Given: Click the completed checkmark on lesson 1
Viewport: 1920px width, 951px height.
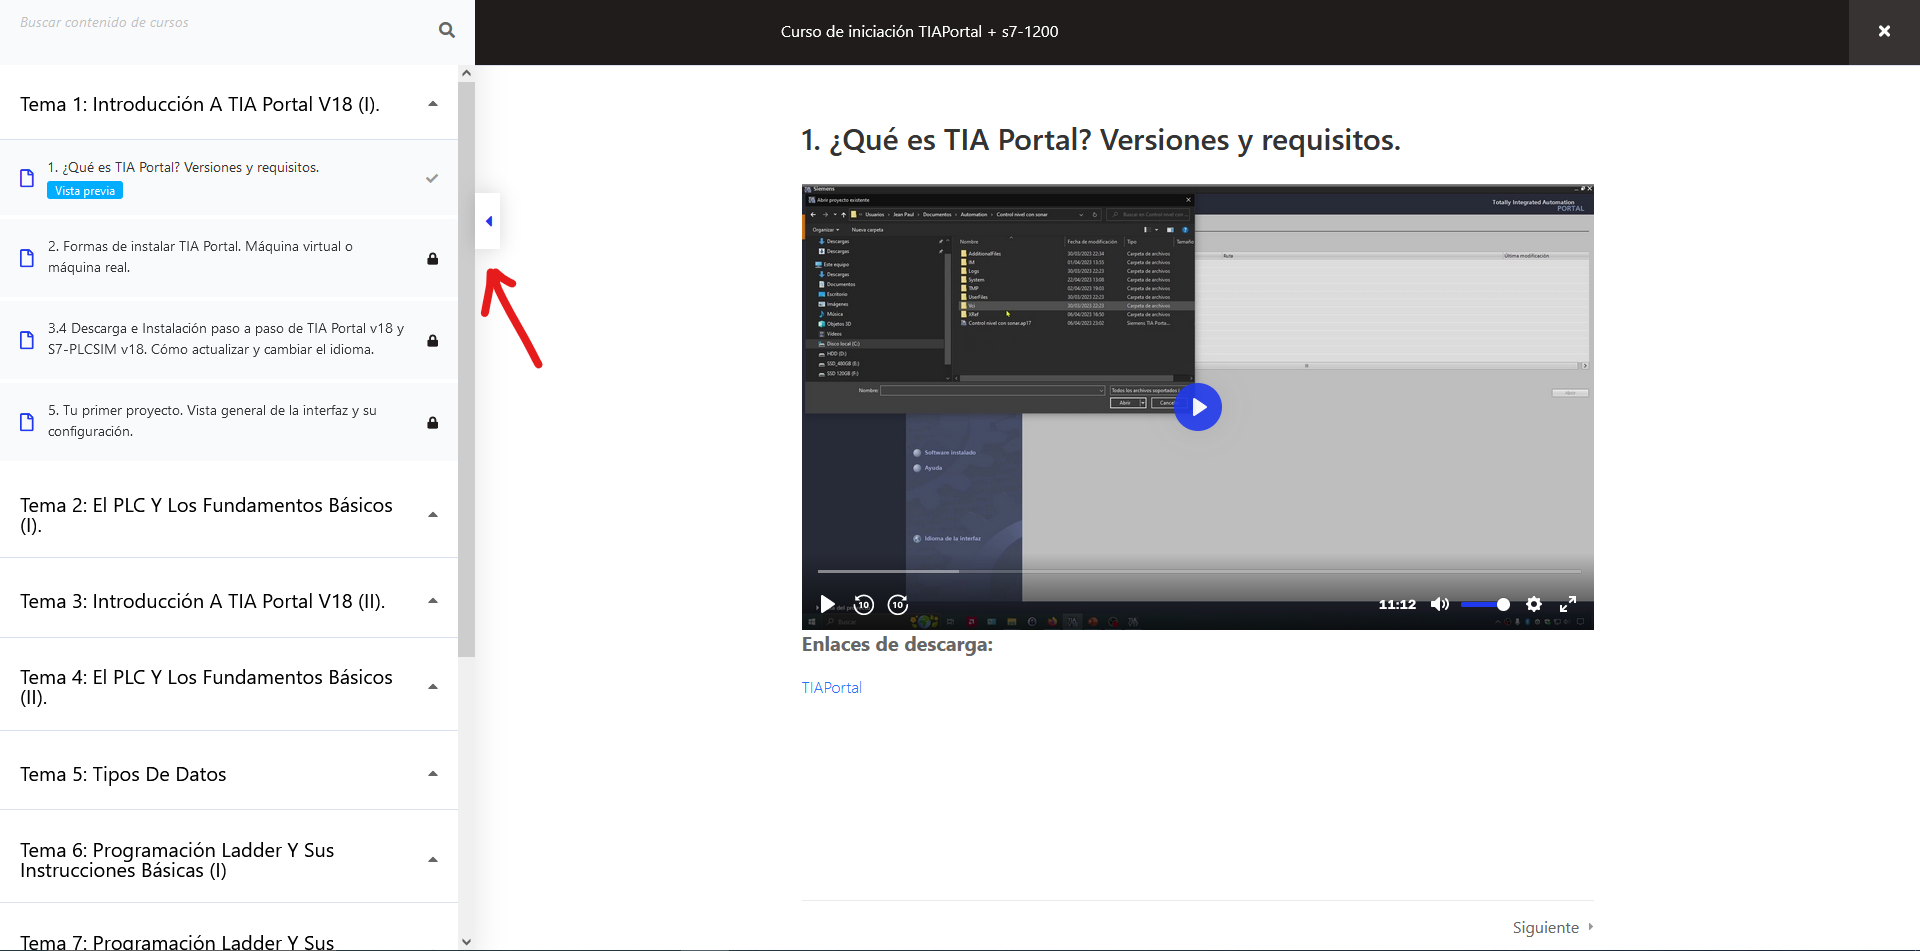Looking at the screenshot, I should coord(432,179).
